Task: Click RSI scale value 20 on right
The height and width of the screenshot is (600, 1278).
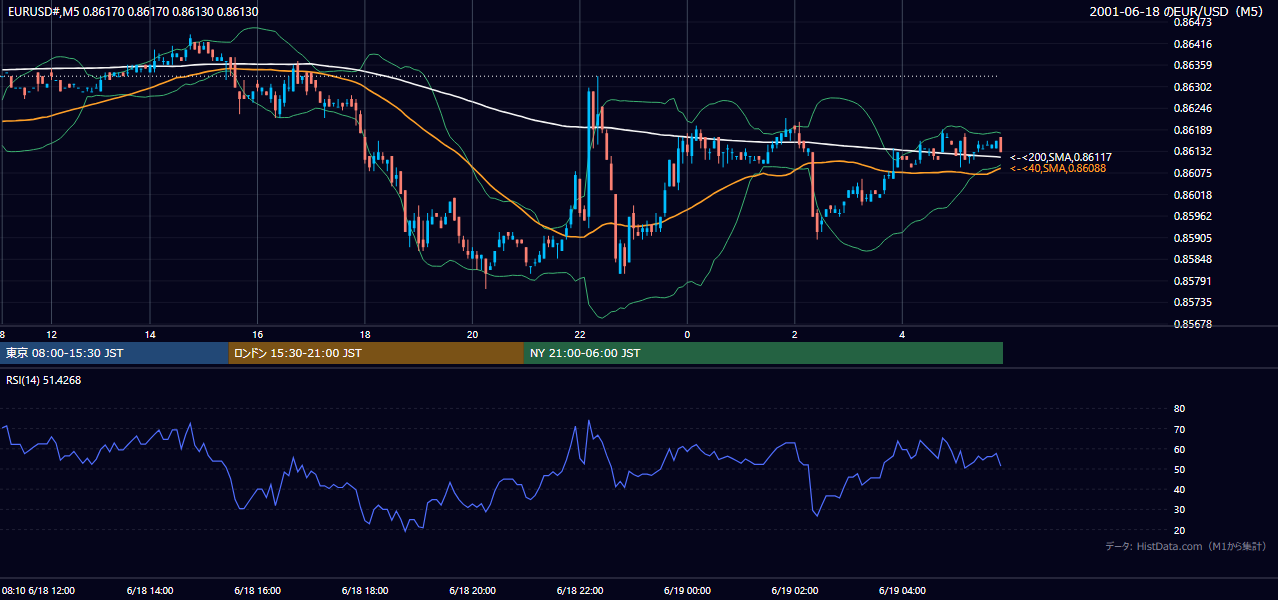Action: [x=1179, y=530]
